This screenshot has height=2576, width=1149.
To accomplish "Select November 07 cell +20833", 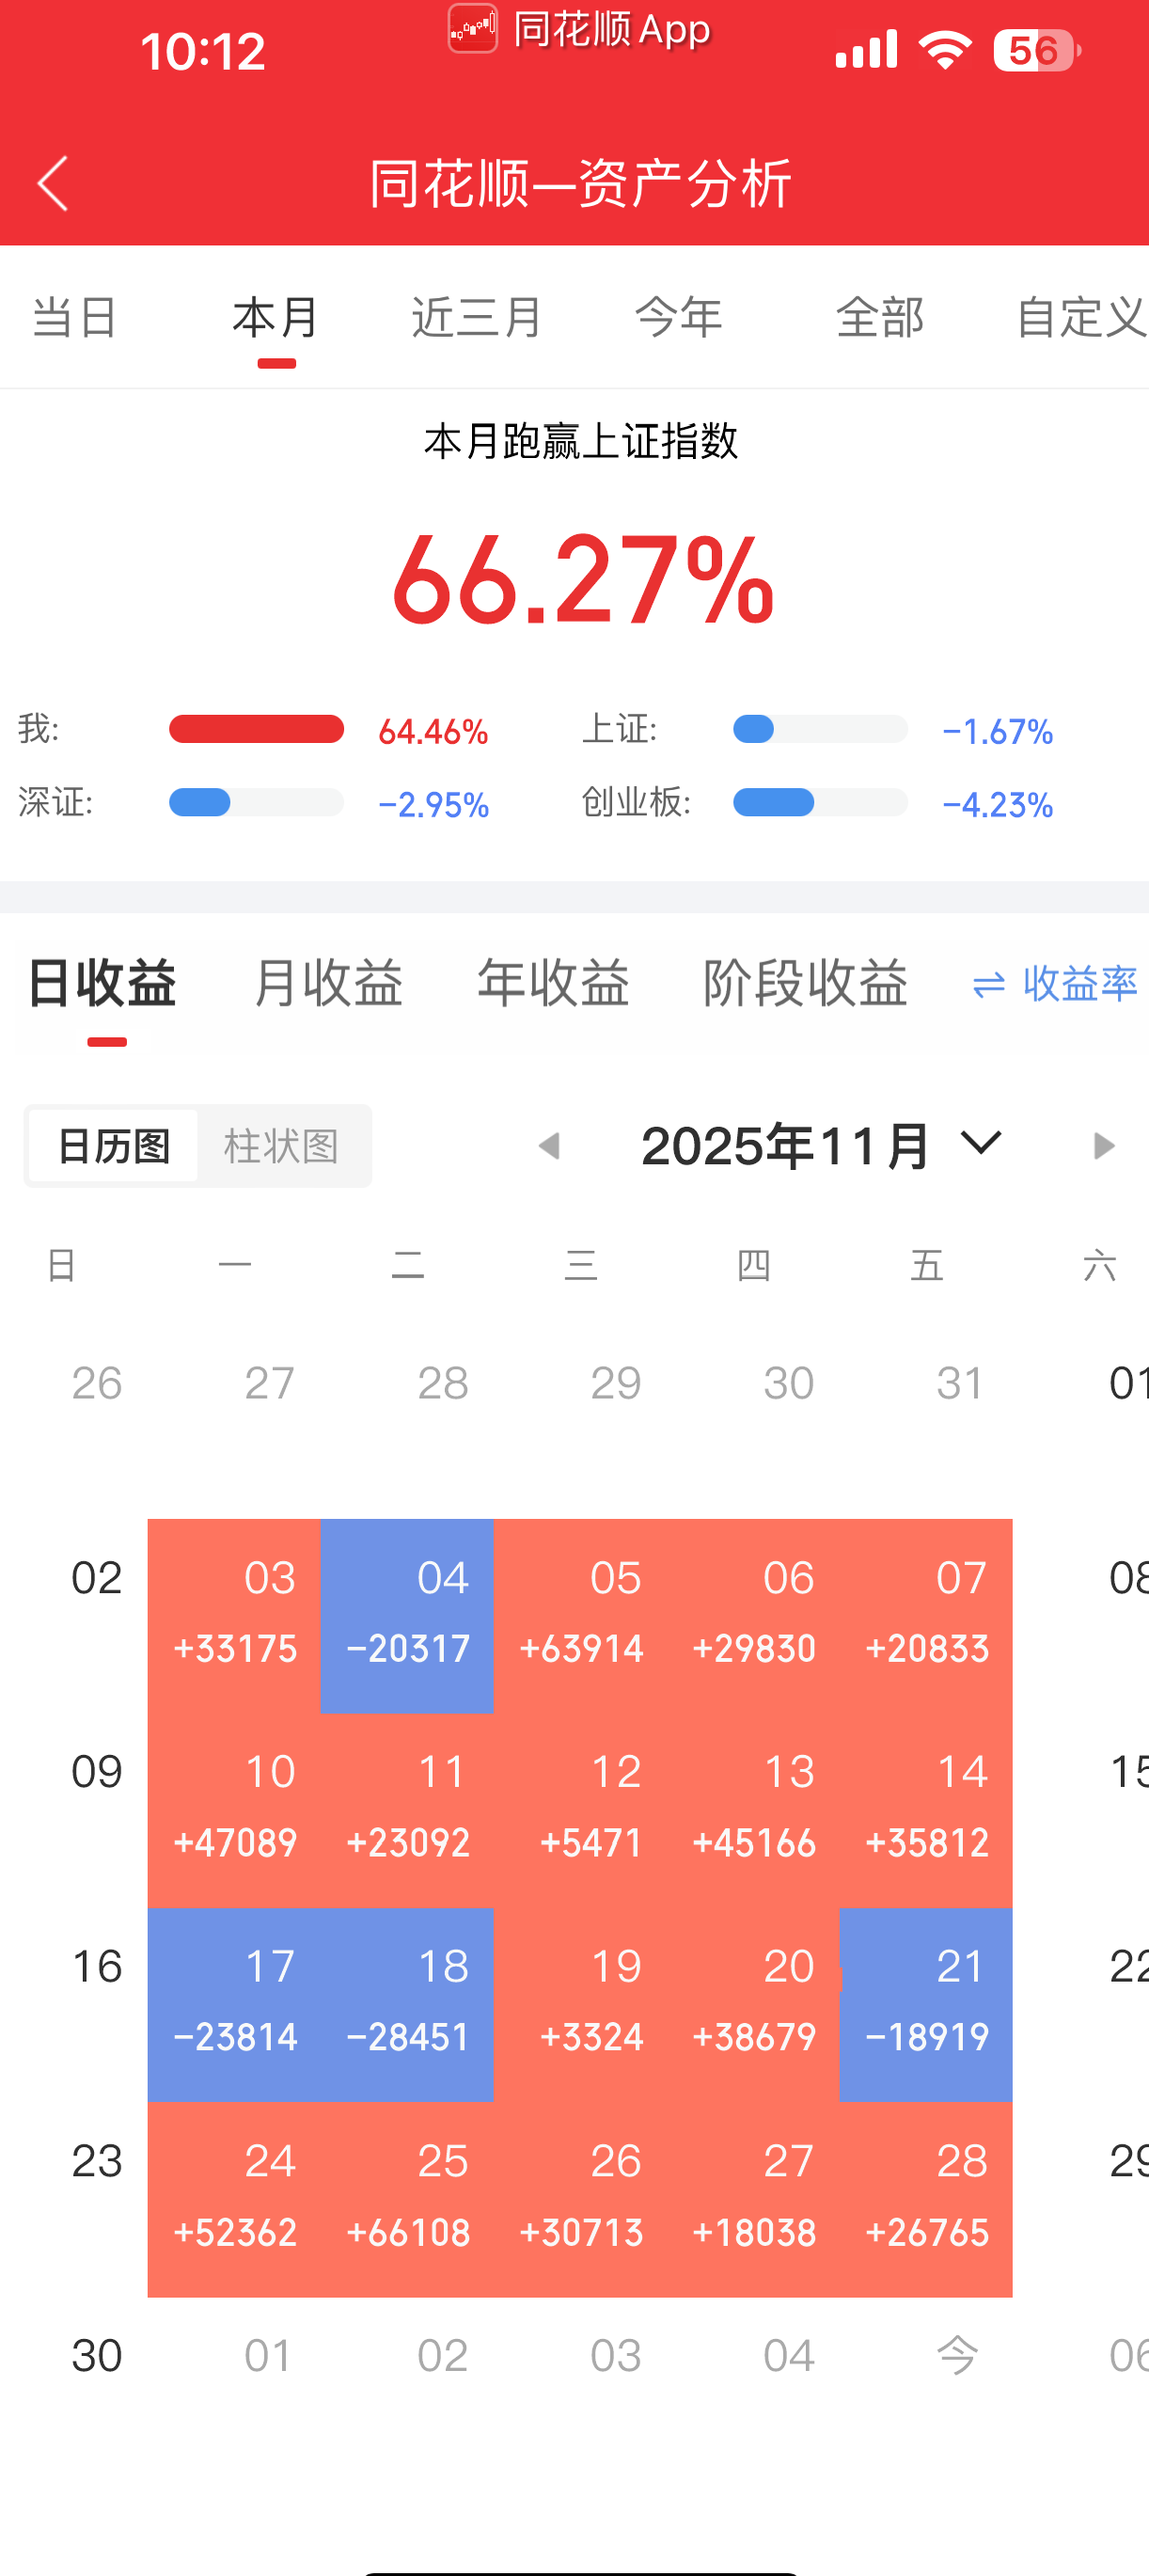I will coord(926,1615).
